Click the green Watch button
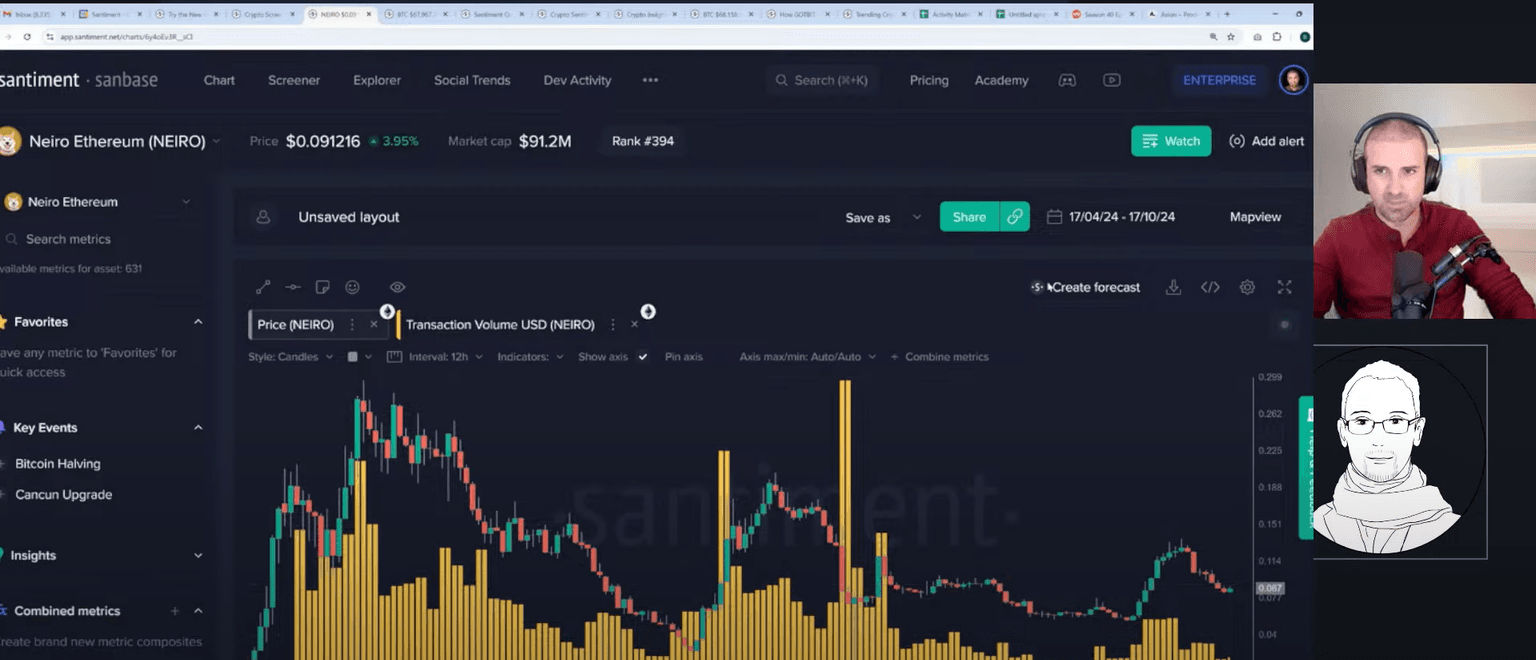This screenshot has width=1536, height=660. tap(1170, 141)
